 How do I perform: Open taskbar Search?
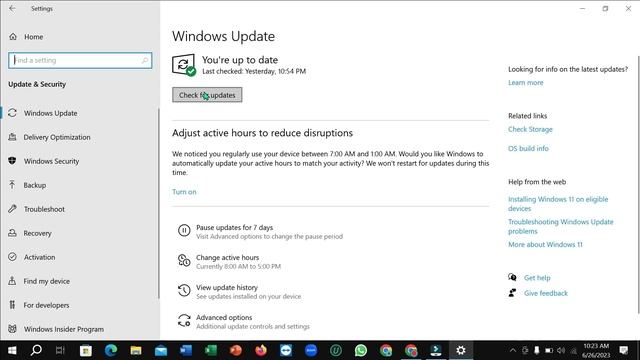click(x=36, y=350)
